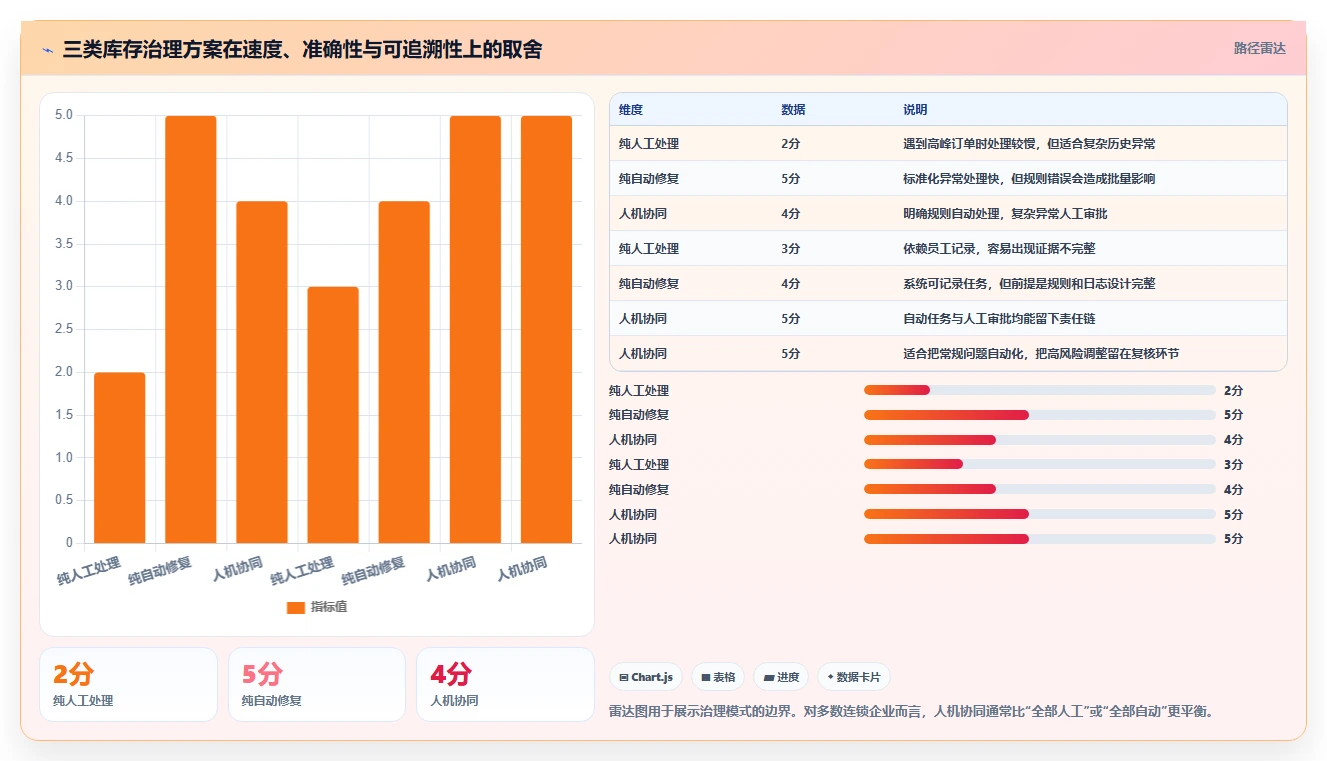Open the 4分 人机协同 stat card
1327x761 pixels.
(x=505, y=684)
